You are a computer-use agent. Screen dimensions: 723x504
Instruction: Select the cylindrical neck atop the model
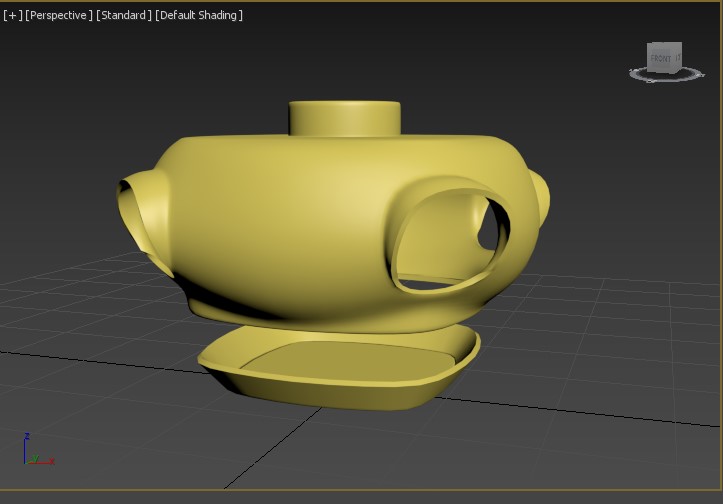[x=345, y=119]
